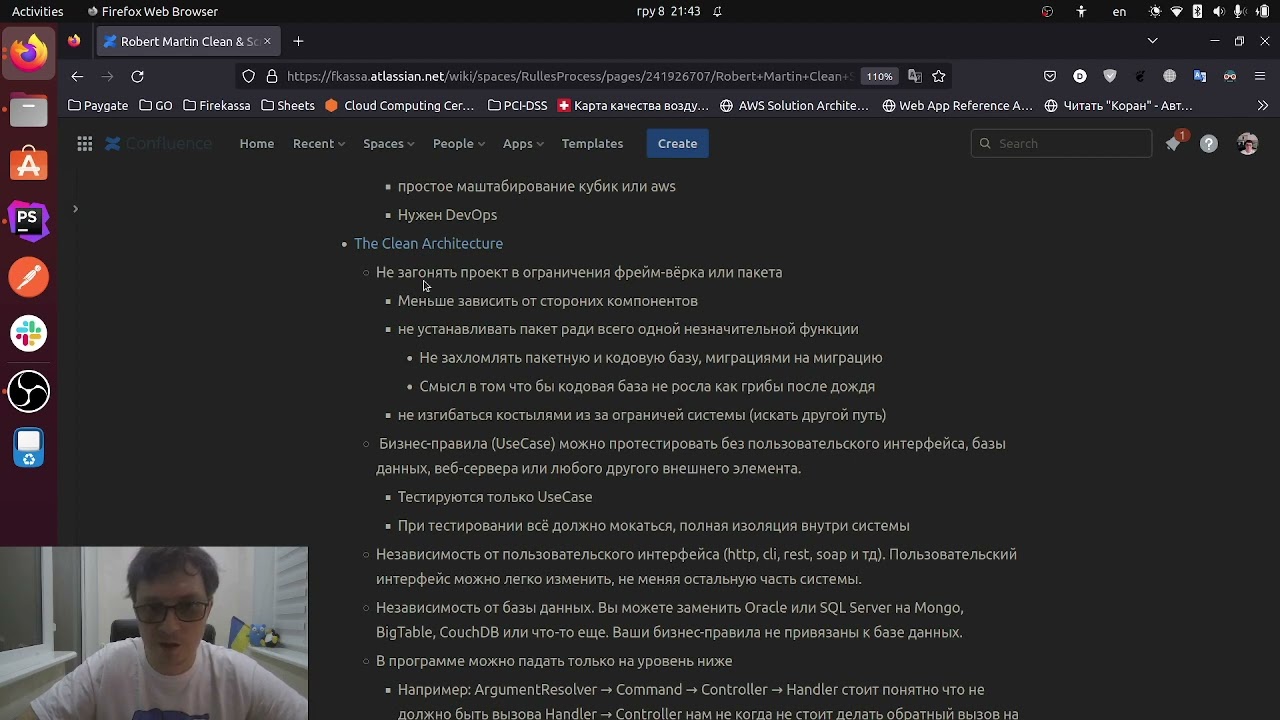Open the Cloud Computing Cer... bookmark

tap(400, 105)
